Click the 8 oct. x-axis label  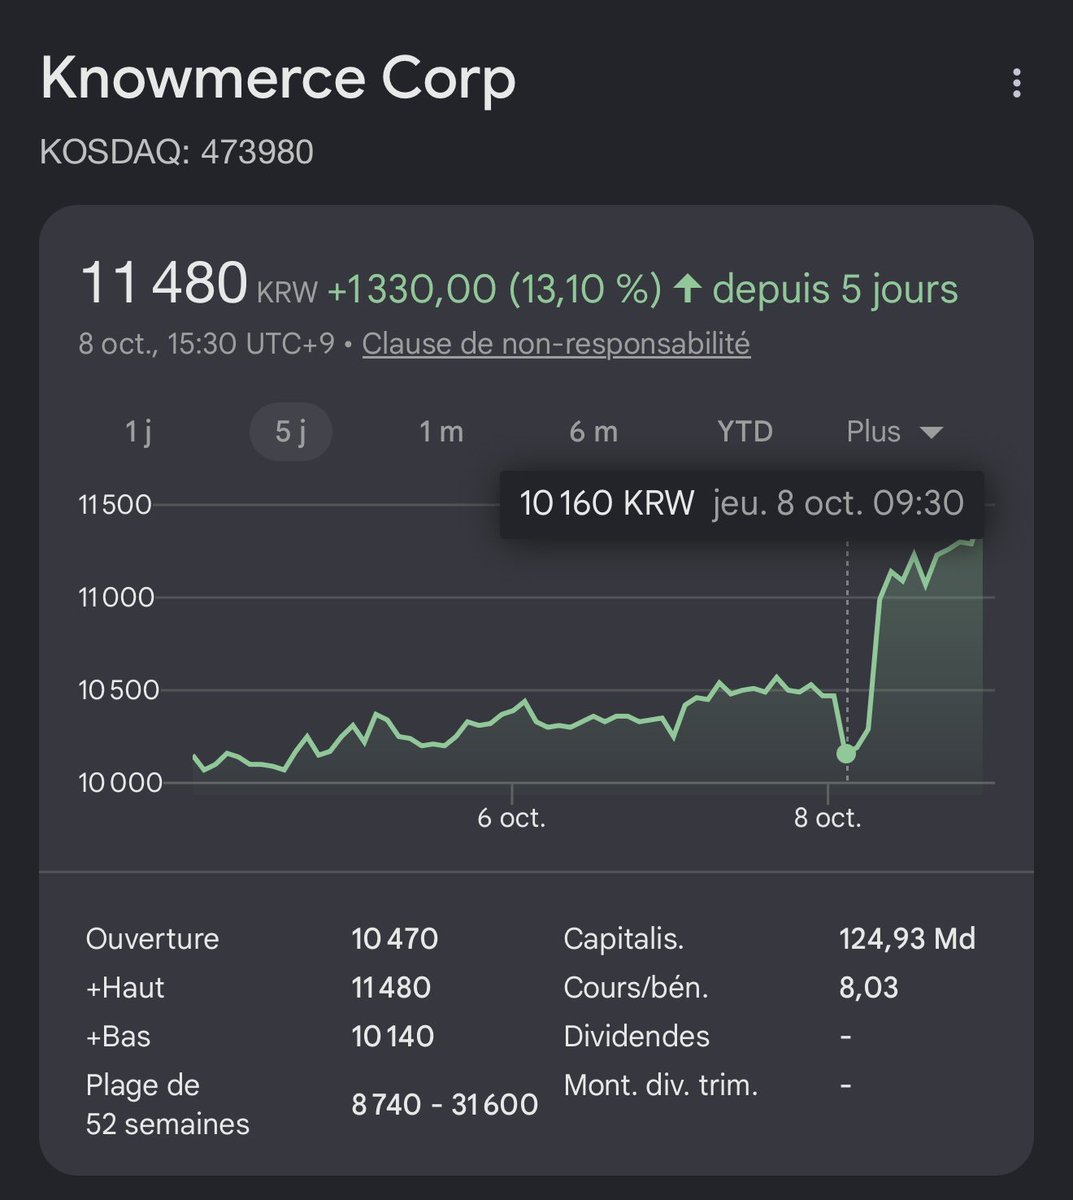click(x=827, y=818)
